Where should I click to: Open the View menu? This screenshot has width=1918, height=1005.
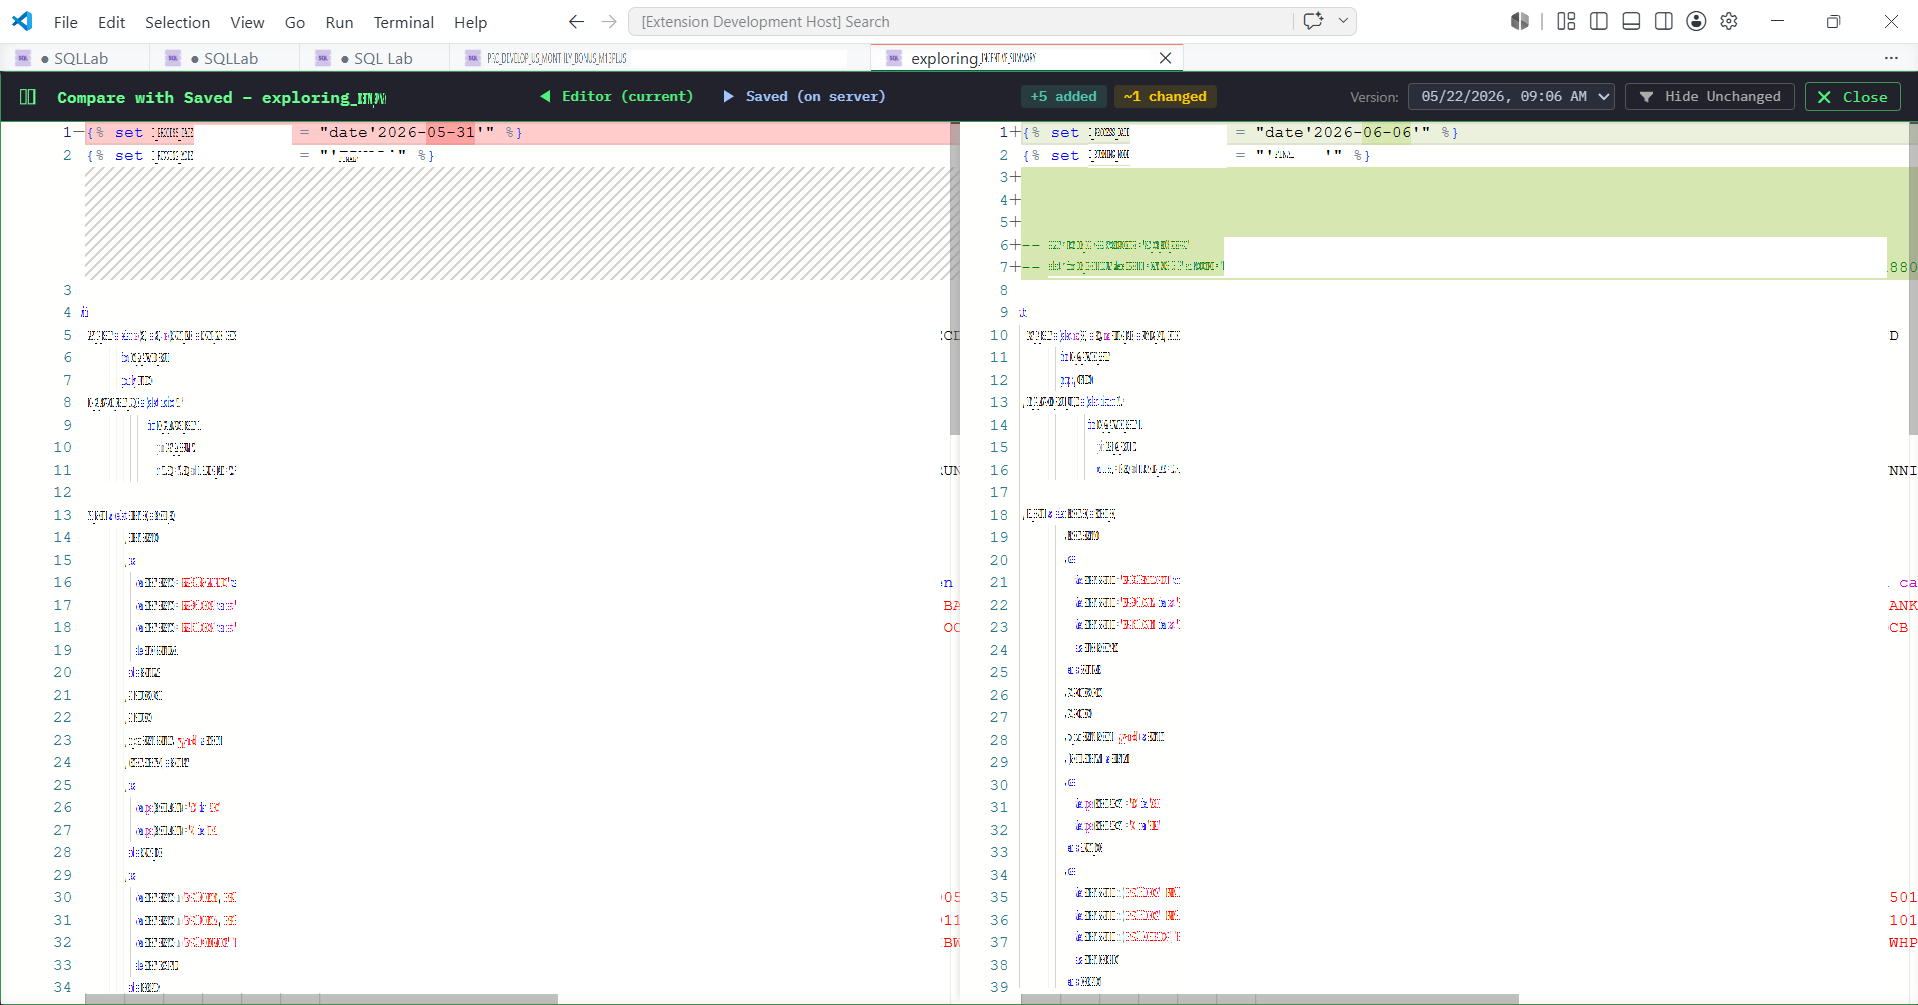(247, 22)
